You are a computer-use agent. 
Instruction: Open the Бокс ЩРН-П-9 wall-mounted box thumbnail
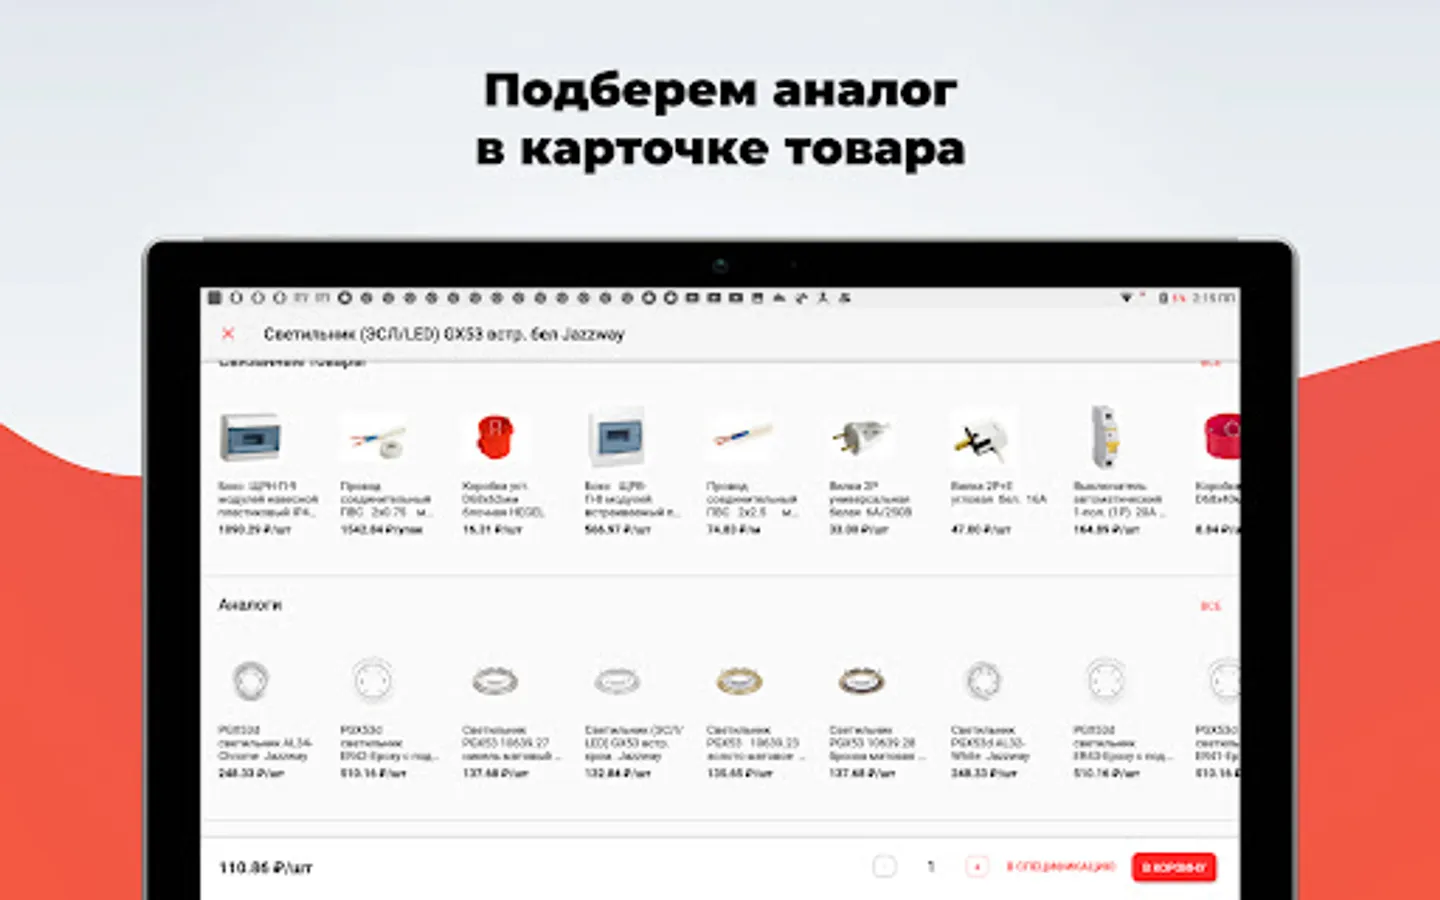click(x=250, y=437)
